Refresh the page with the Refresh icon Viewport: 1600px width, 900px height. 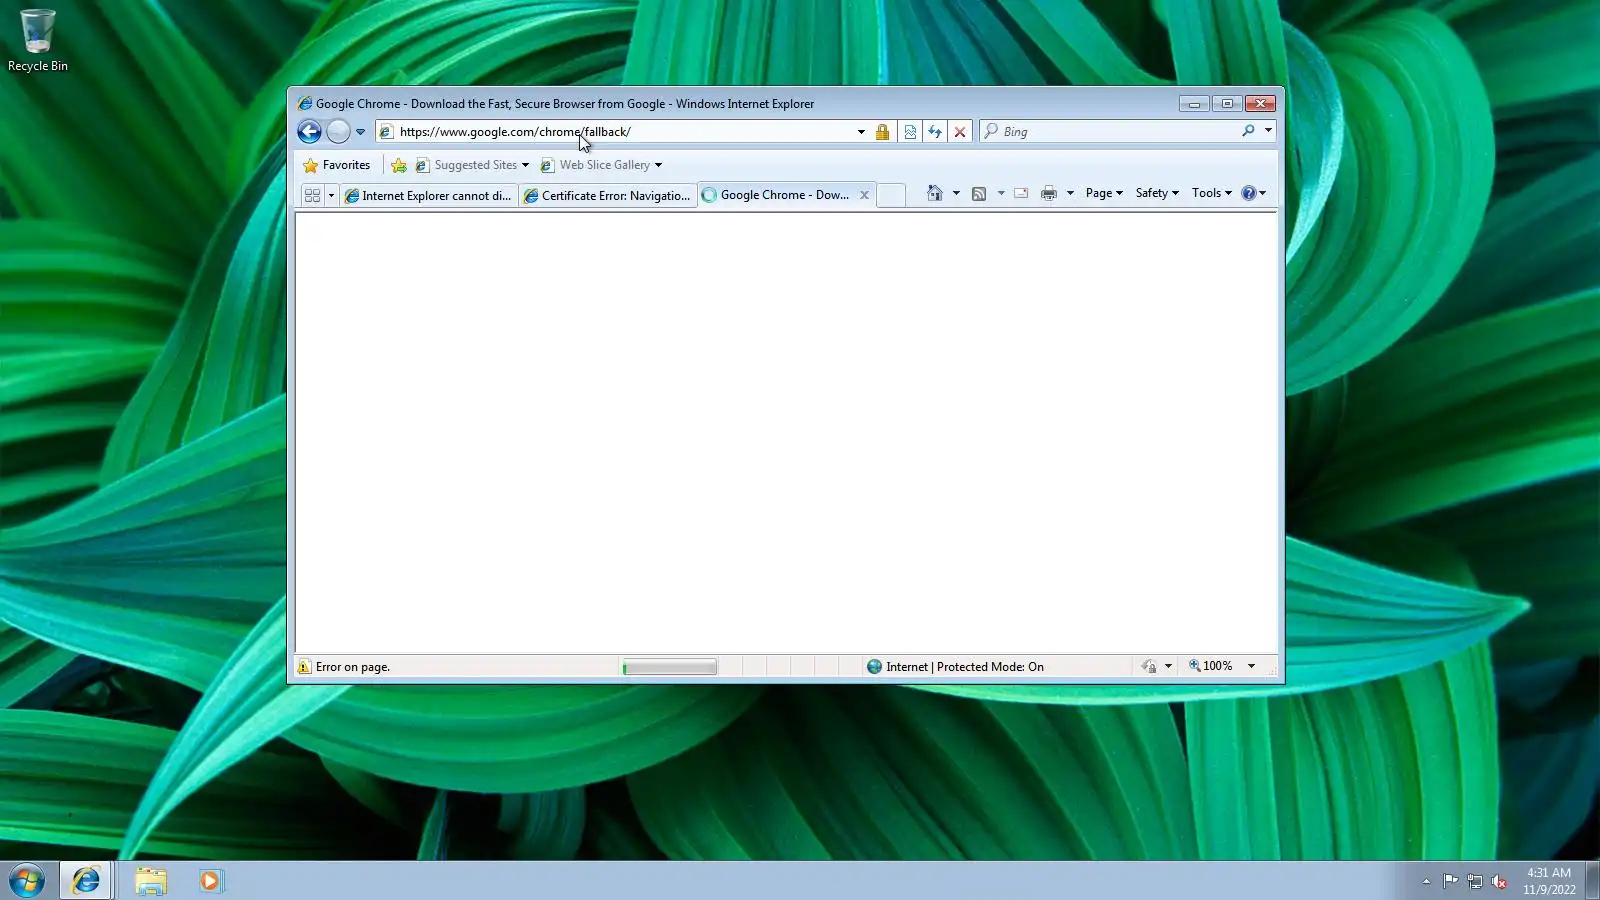pos(935,132)
